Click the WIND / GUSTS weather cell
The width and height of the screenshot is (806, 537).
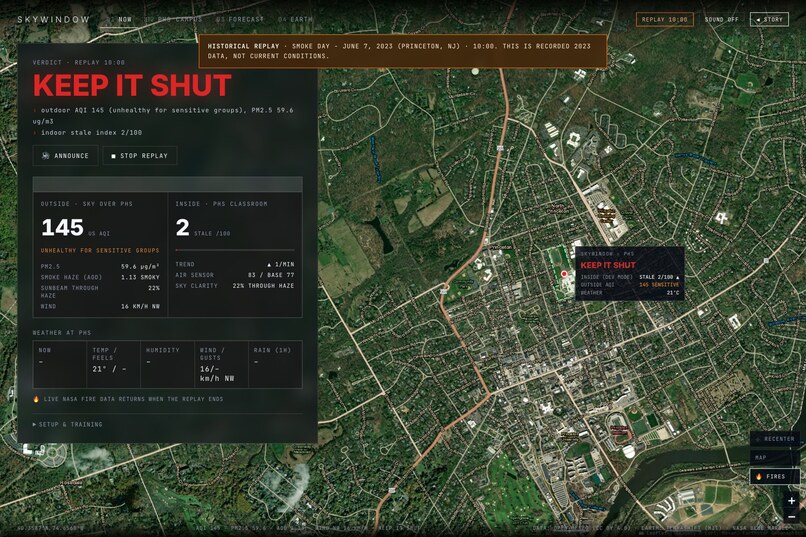222,364
